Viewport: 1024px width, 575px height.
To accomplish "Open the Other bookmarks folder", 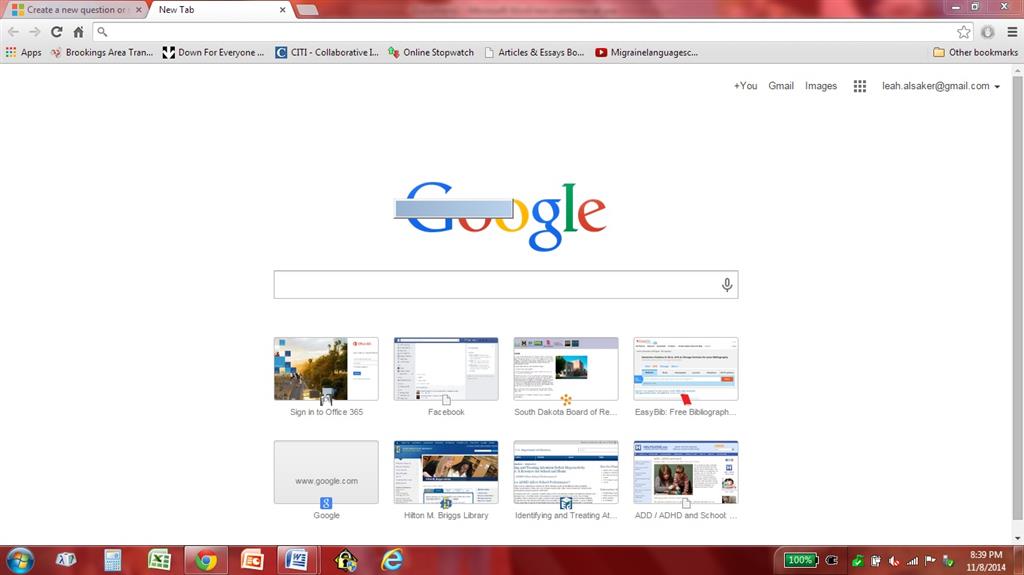I will 976,52.
